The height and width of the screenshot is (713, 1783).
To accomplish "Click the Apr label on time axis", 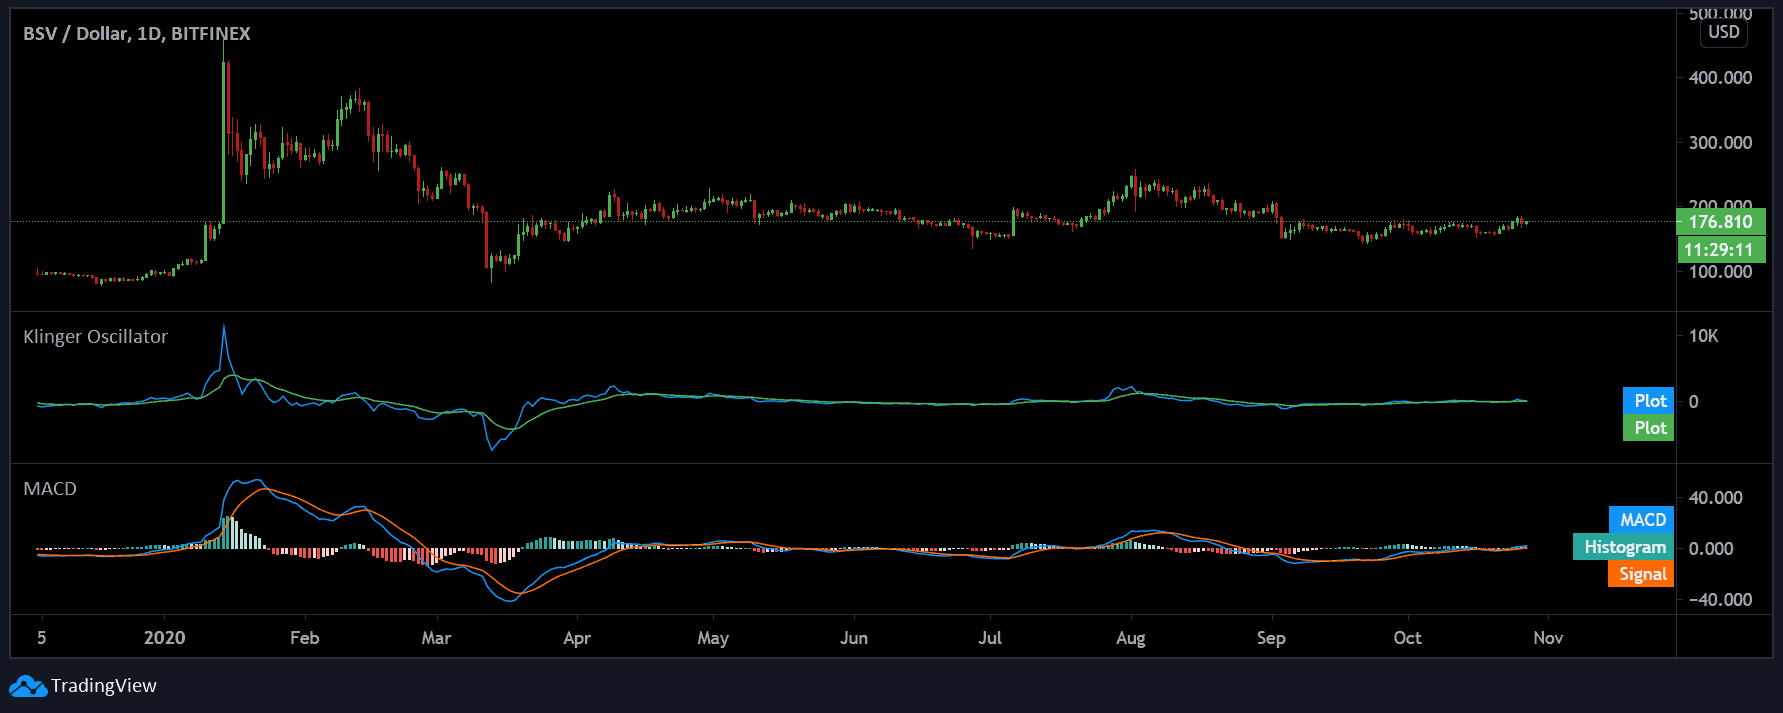I will (577, 638).
